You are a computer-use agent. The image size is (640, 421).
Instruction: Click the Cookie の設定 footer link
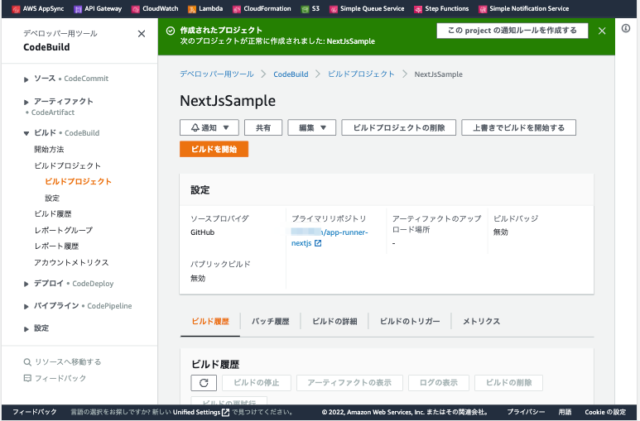(x=605, y=412)
